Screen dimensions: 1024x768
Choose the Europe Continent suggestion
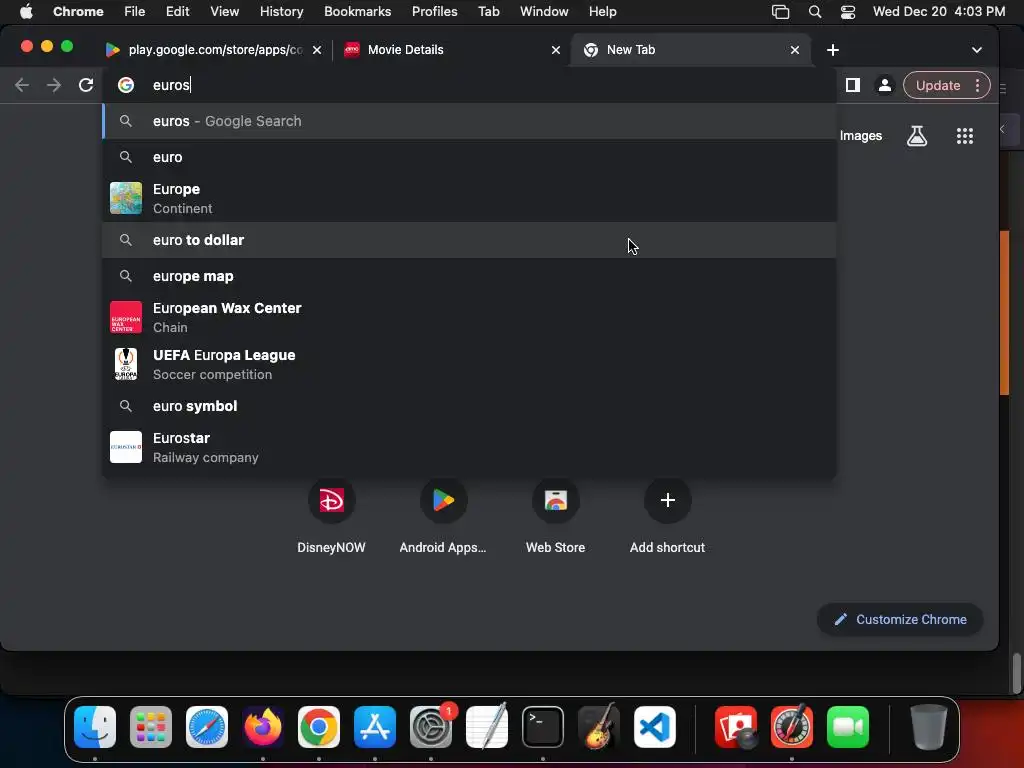[x=469, y=199]
